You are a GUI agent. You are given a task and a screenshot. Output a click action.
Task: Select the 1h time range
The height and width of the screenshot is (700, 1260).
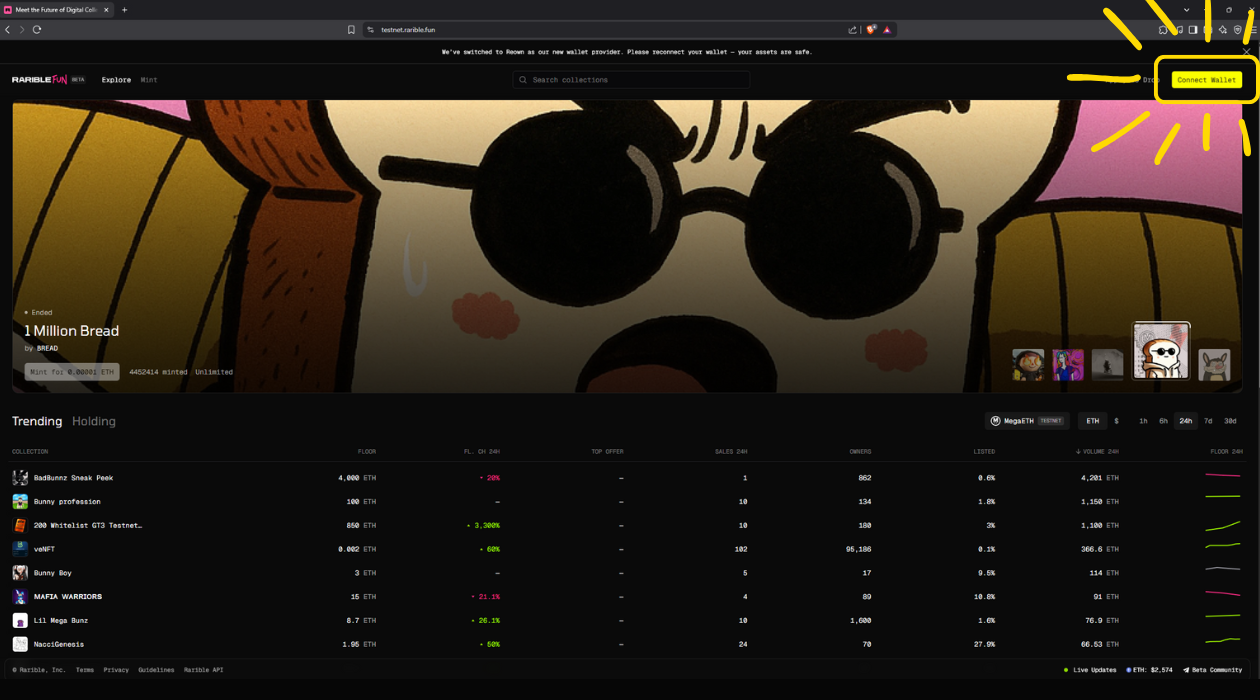point(1143,421)
